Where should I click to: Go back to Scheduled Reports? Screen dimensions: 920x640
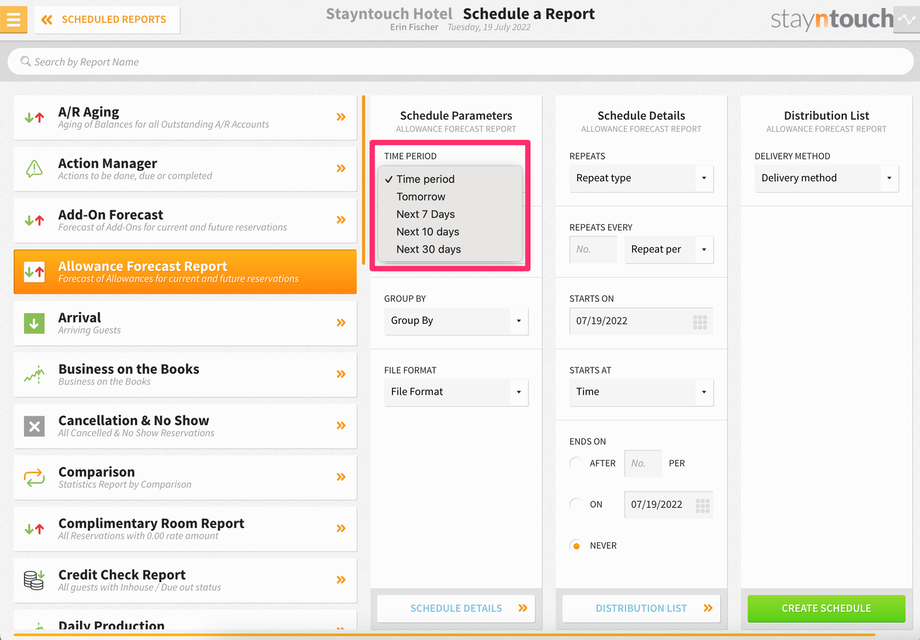pyautogui.click(x=107, y=19)
